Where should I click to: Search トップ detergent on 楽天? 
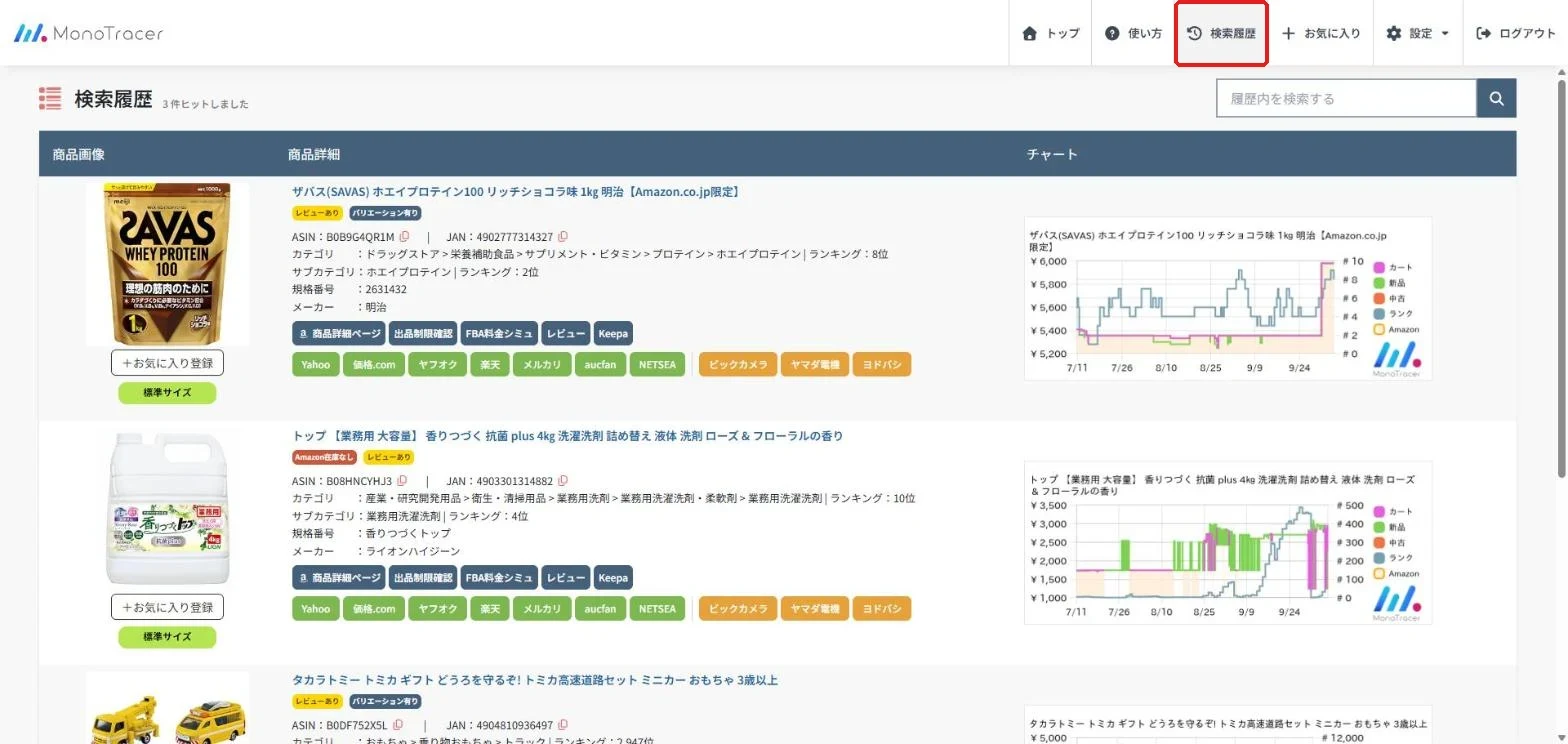click(x=490, y=608)
